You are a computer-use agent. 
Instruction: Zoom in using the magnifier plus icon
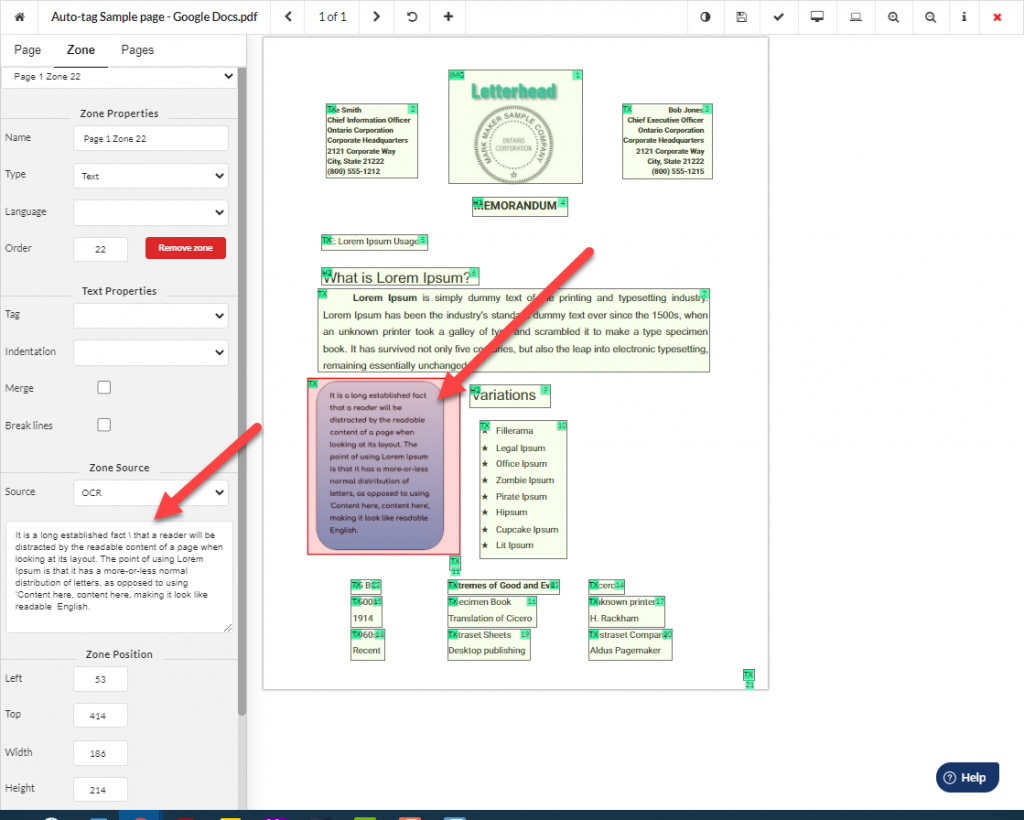(893, 17)
